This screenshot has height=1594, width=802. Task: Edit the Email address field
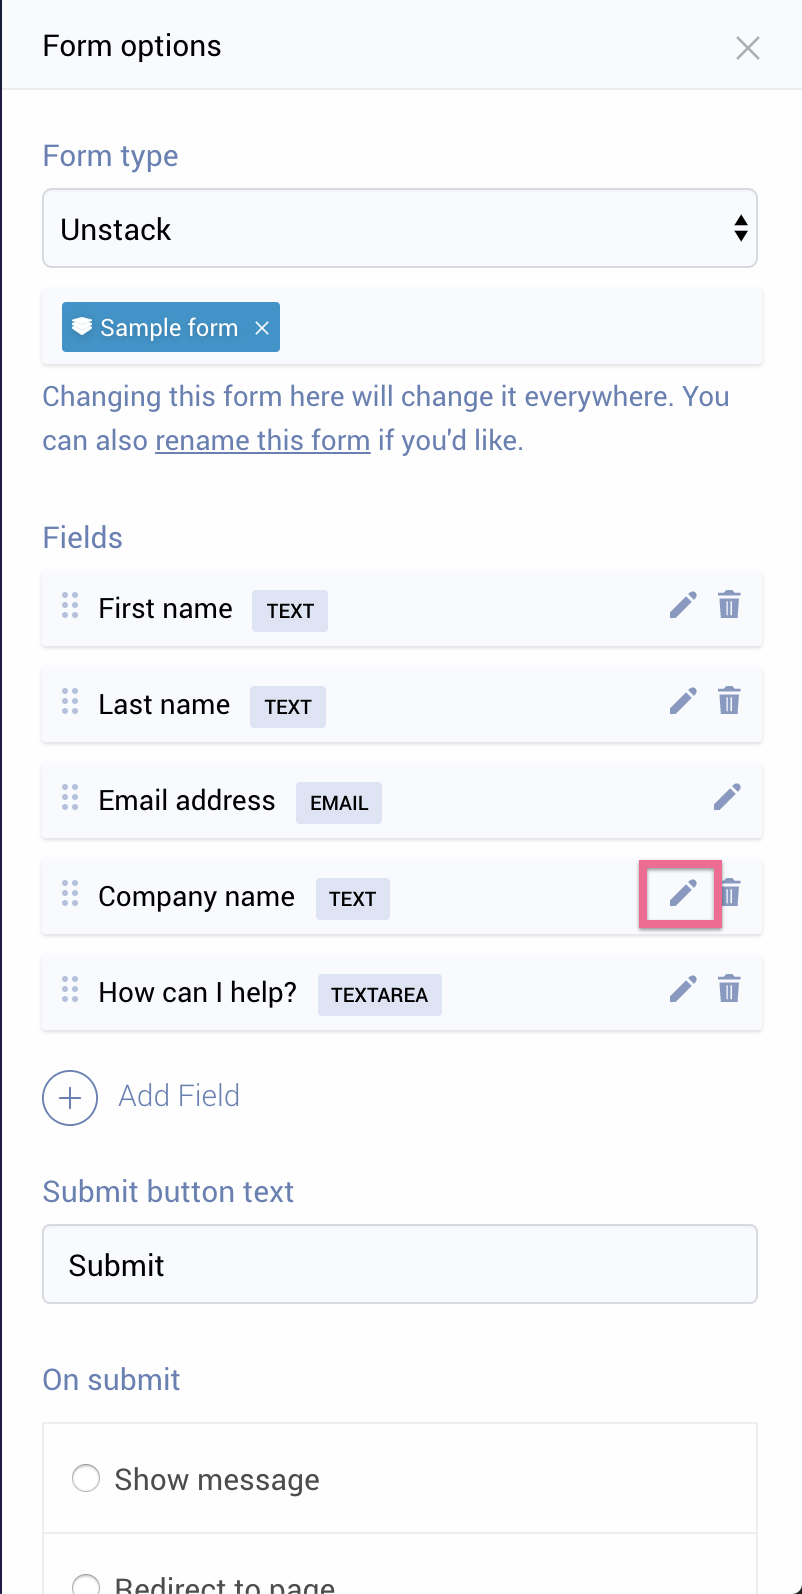point(727,797)
